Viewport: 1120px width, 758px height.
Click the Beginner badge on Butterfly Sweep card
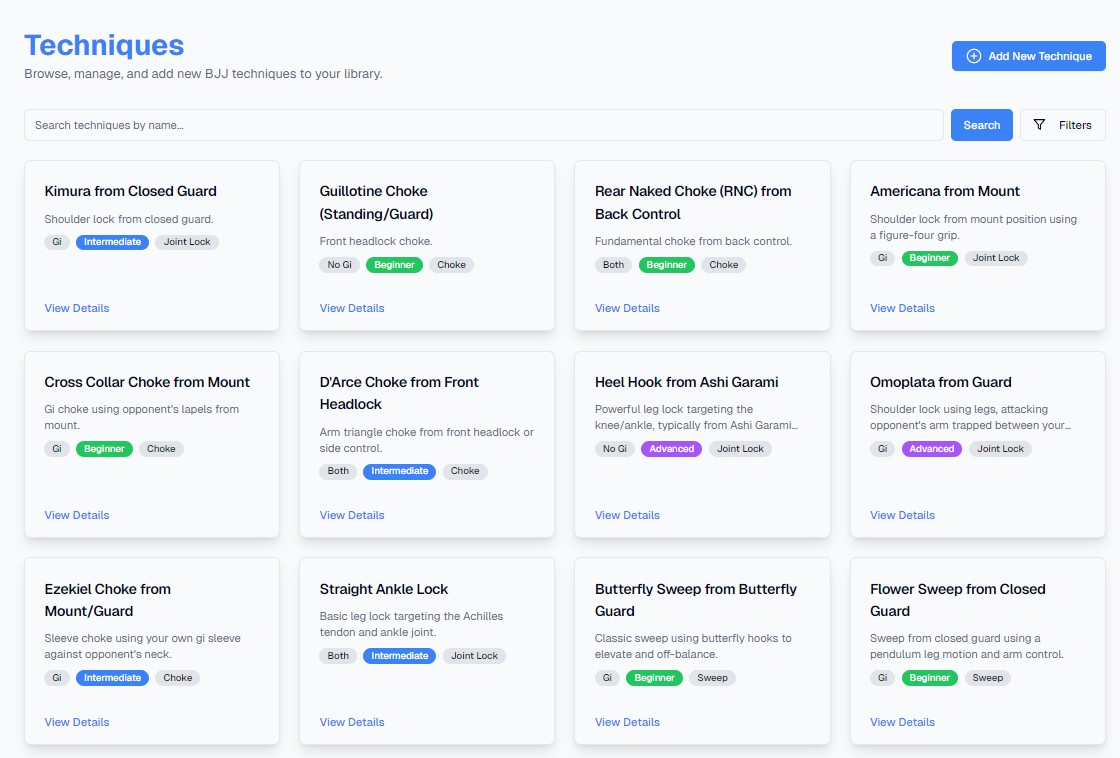point(654,678)
